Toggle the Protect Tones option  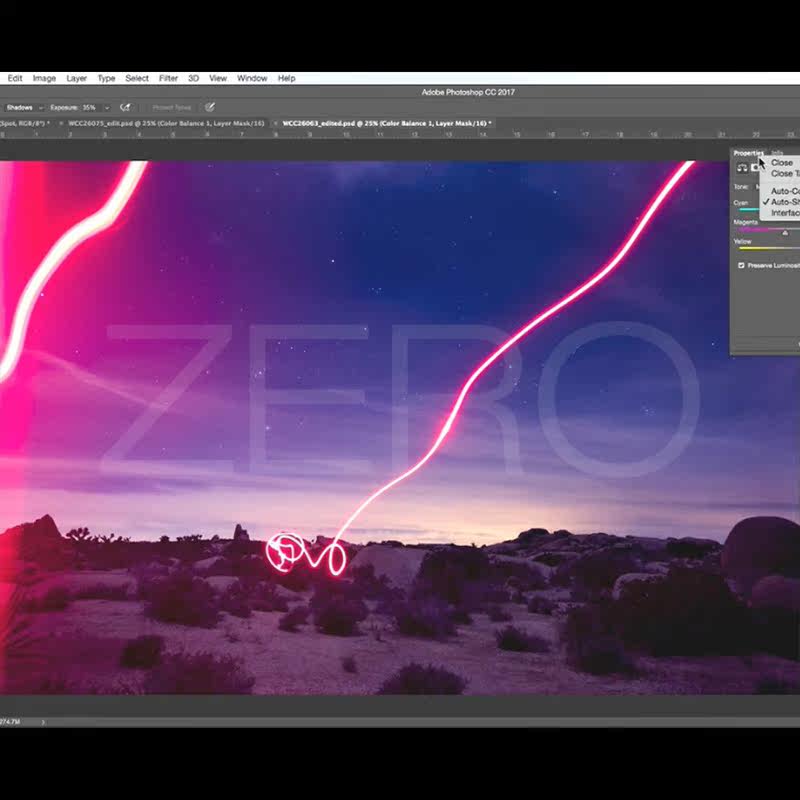[x=171, y=107]
